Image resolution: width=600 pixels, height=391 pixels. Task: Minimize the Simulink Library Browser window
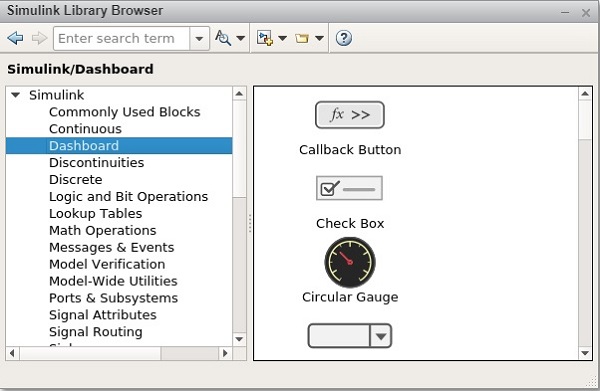(565, 13)
